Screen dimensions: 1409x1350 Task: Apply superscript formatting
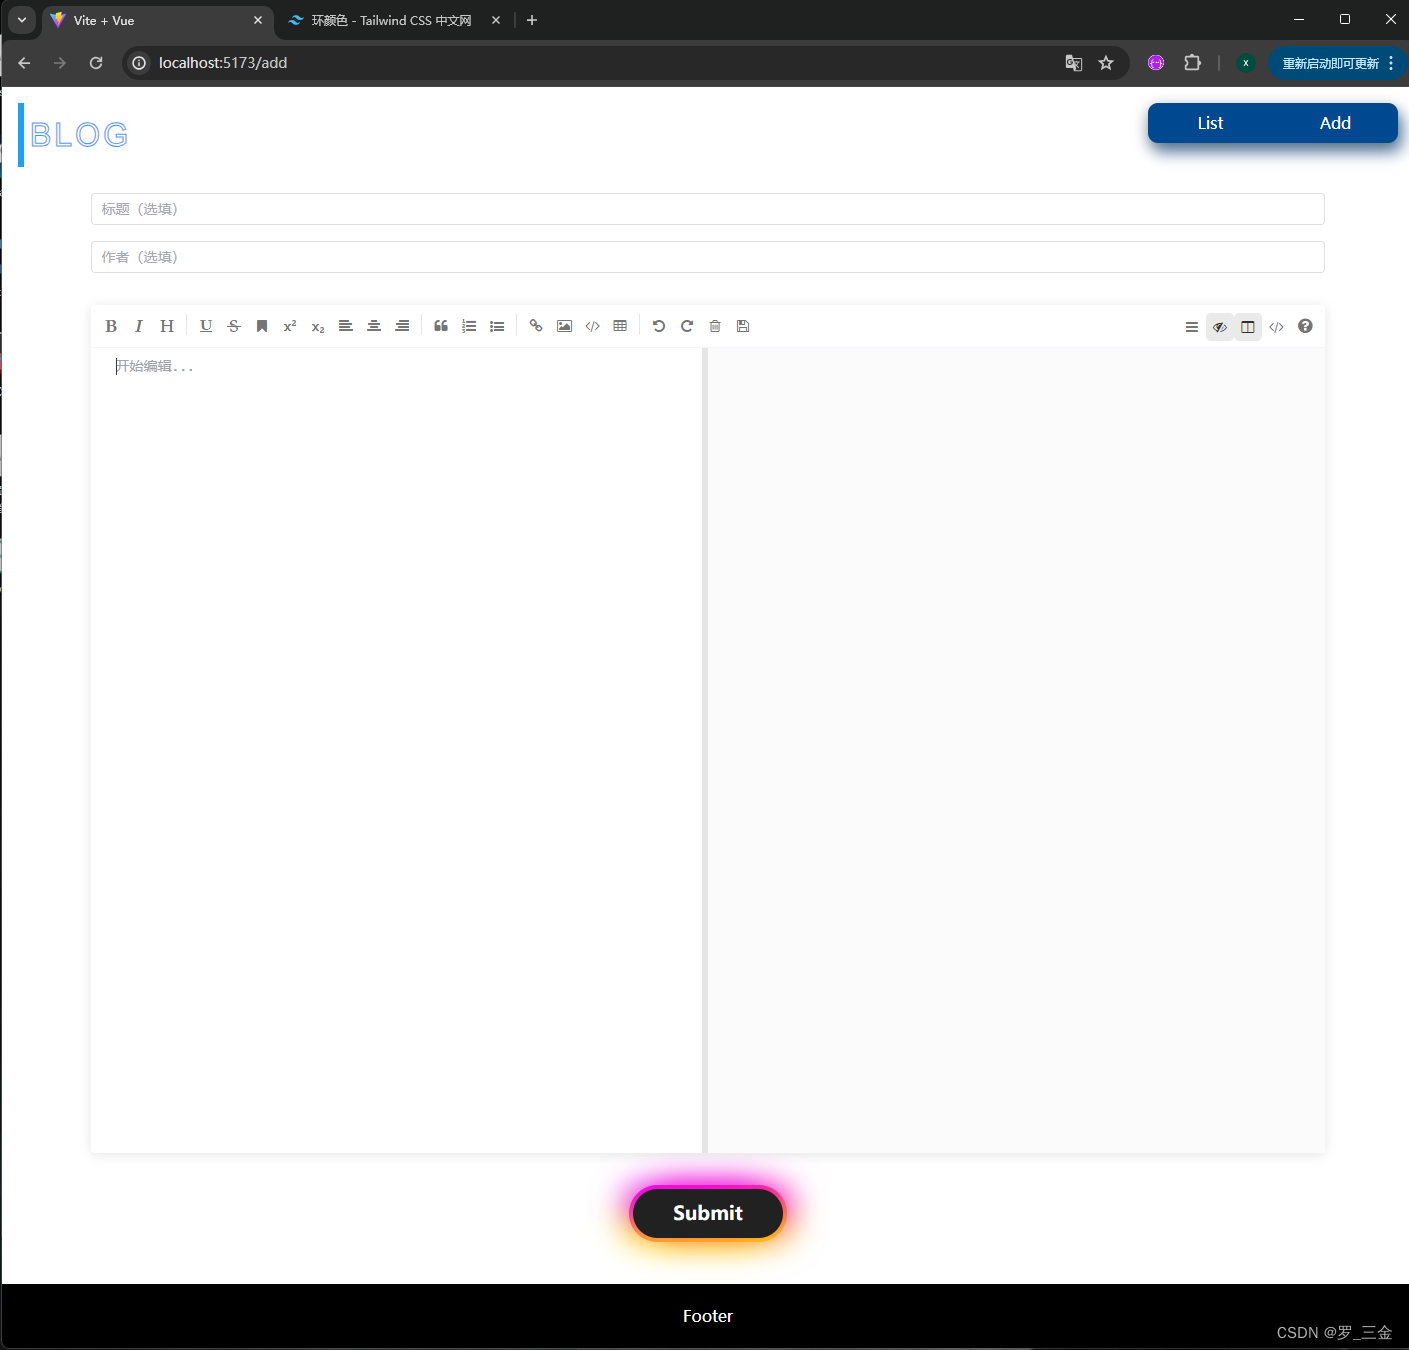(x=290, y=326)
